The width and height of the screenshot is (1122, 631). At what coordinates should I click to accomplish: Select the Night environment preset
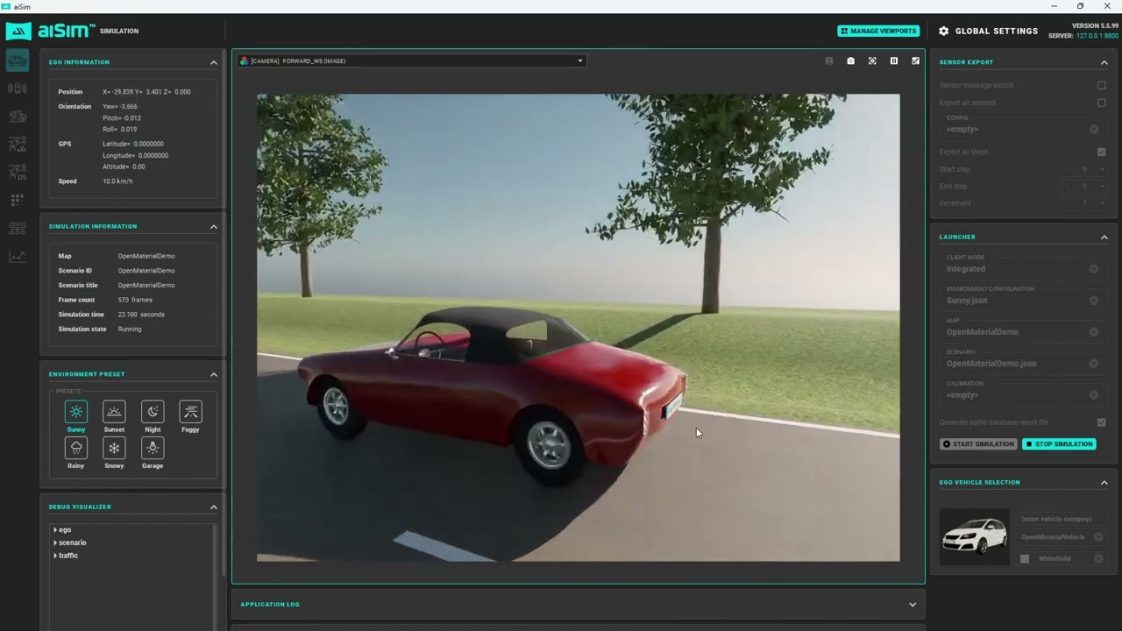152,411
